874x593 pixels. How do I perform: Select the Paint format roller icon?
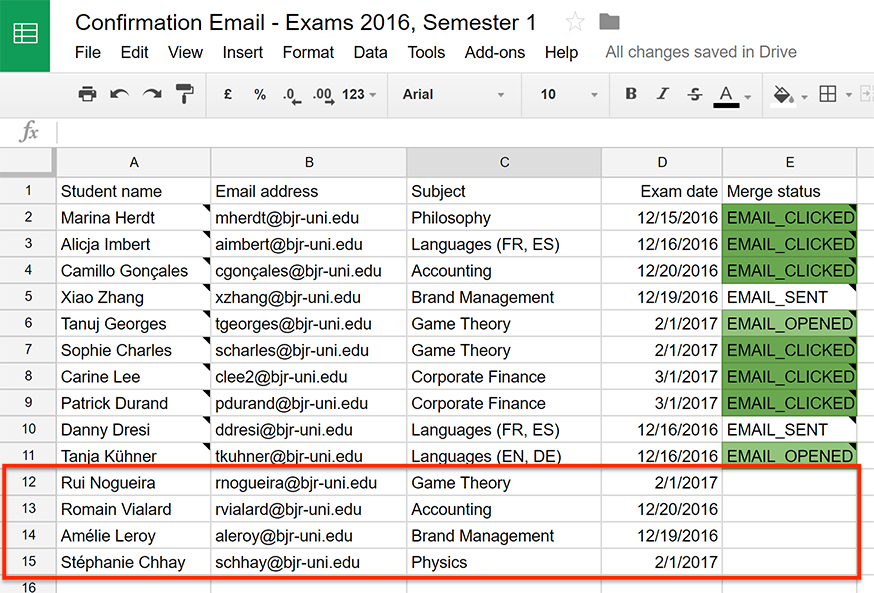coord(184,94)
